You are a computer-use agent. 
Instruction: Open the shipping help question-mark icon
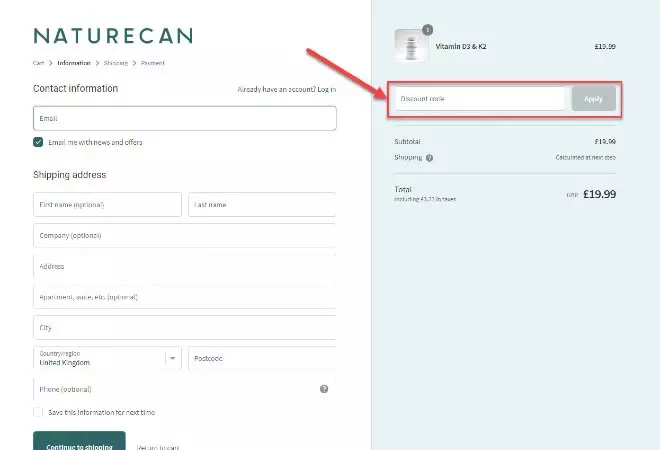(429, 158)
